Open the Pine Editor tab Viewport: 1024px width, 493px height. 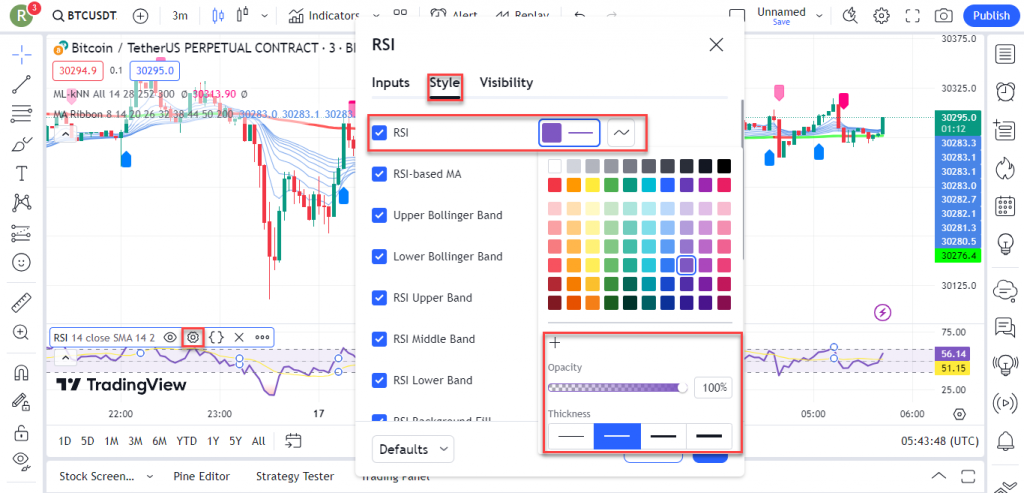202,476
